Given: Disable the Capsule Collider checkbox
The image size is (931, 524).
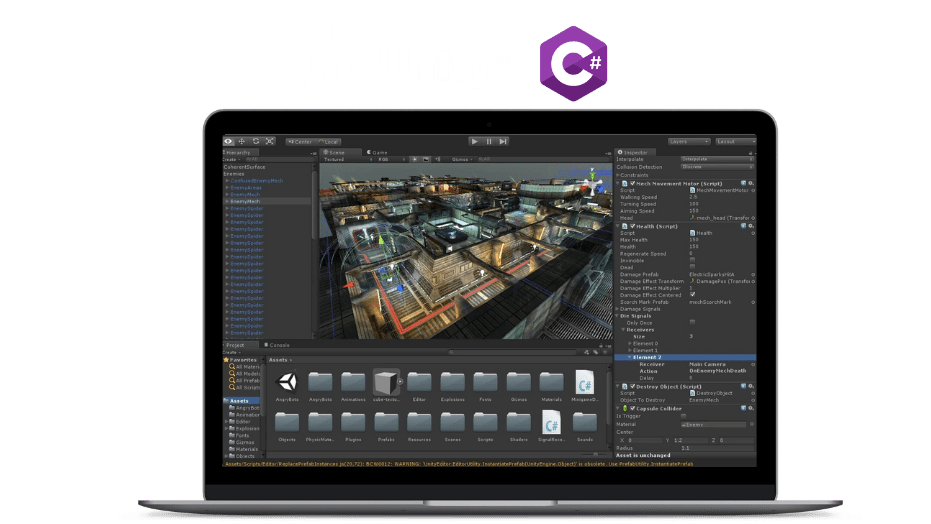Looking at the screenshot, I should (x=632, y=408).
